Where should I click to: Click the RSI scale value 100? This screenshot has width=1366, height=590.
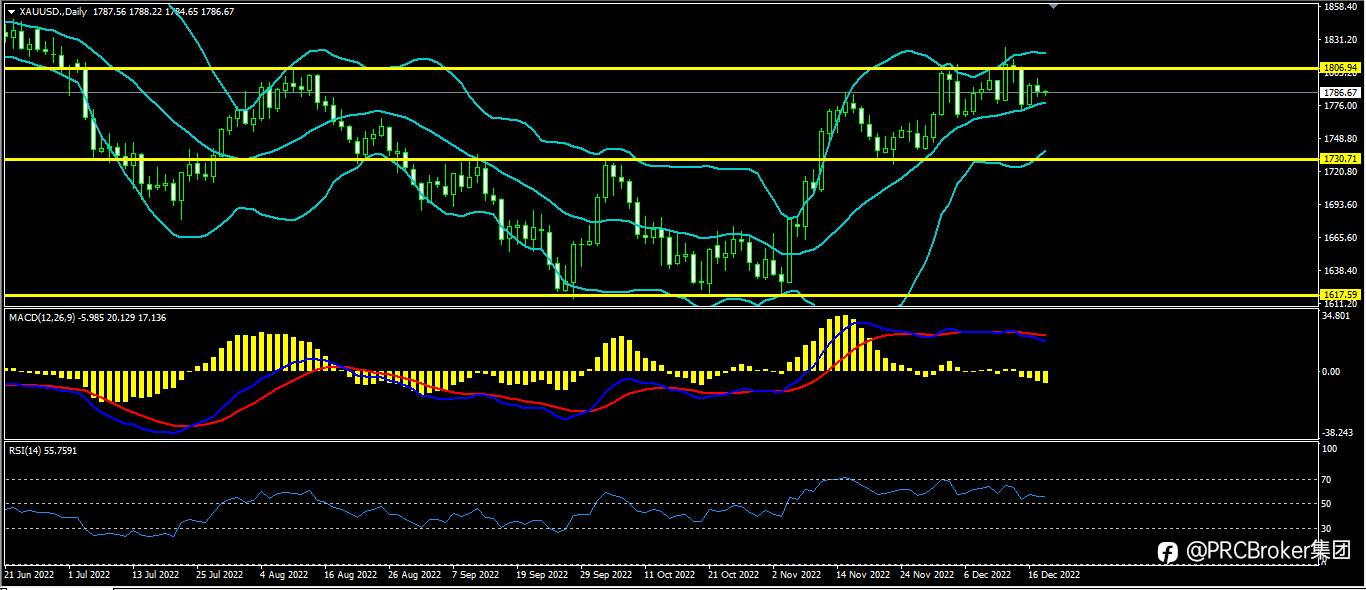[x=1330, y=449]
